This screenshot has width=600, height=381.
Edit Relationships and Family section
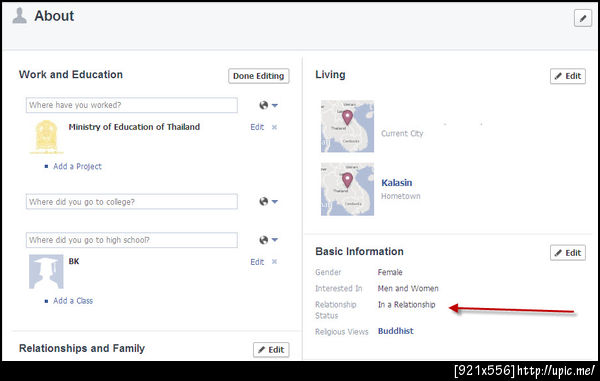[x=271, y=350]
